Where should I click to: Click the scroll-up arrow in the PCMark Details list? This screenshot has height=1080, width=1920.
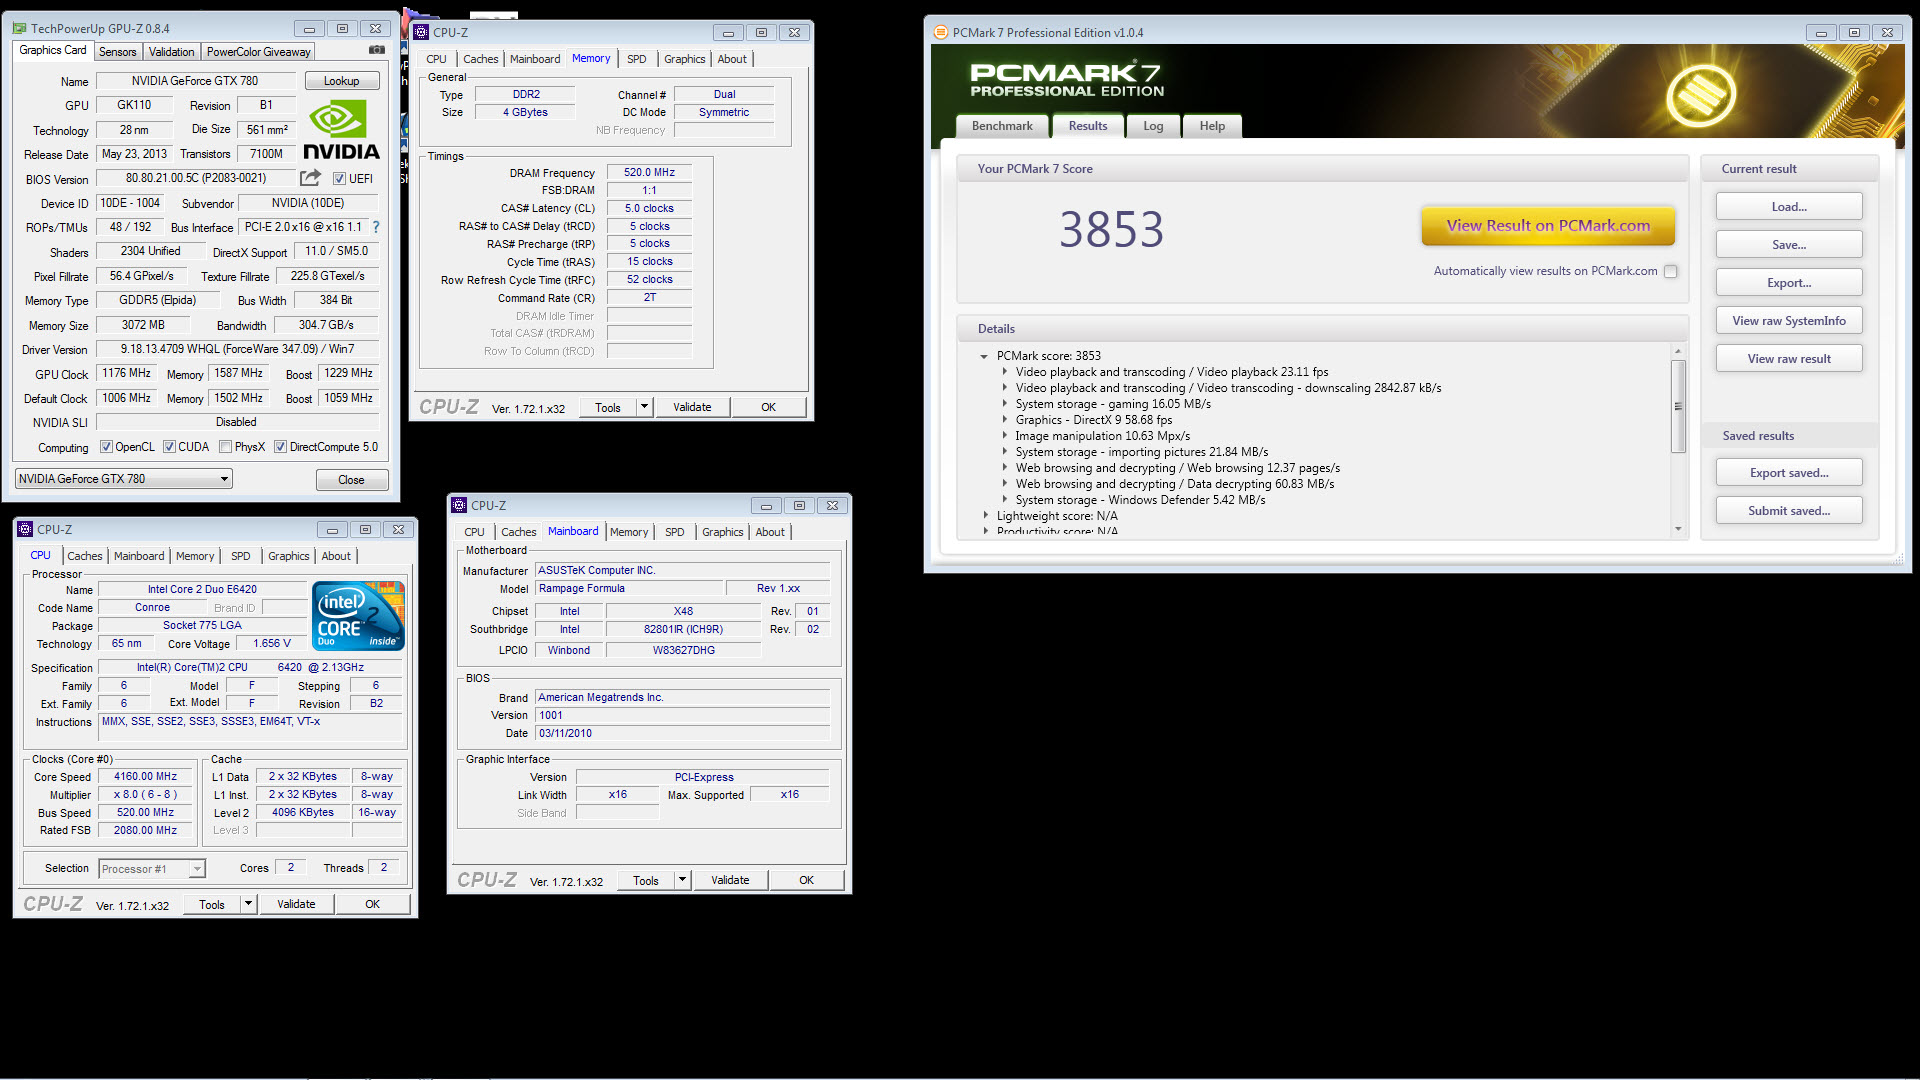pyautogui.click(x=1678, y=352)
